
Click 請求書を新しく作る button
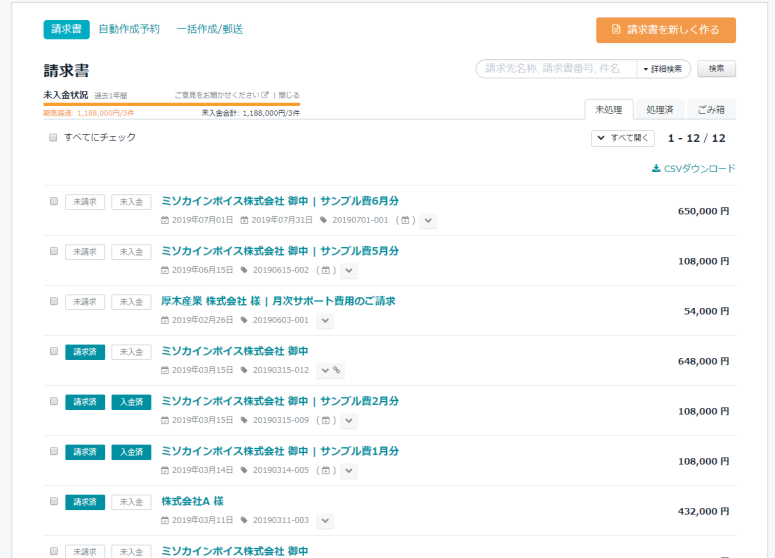click(x=666, y=30)
